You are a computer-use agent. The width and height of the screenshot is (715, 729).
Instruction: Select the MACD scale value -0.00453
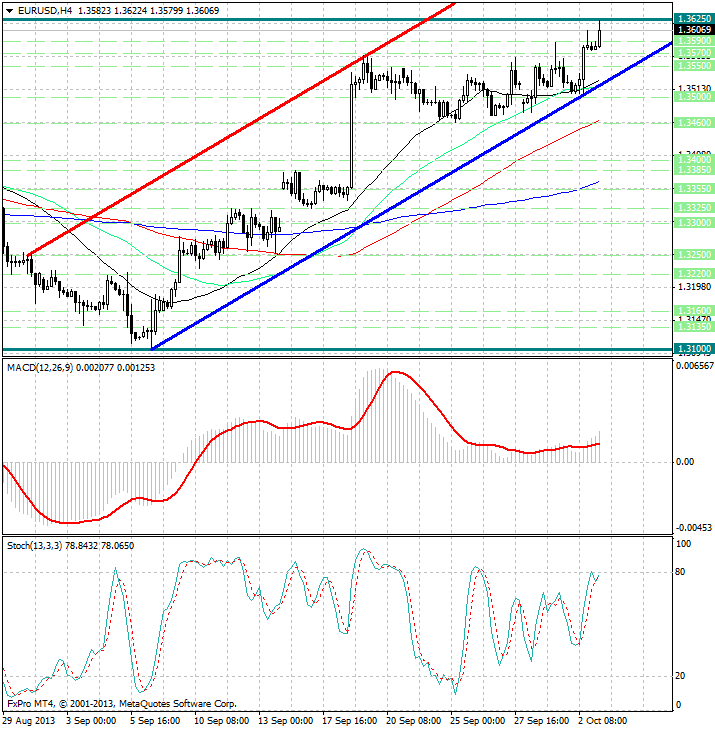coord(694,528)
